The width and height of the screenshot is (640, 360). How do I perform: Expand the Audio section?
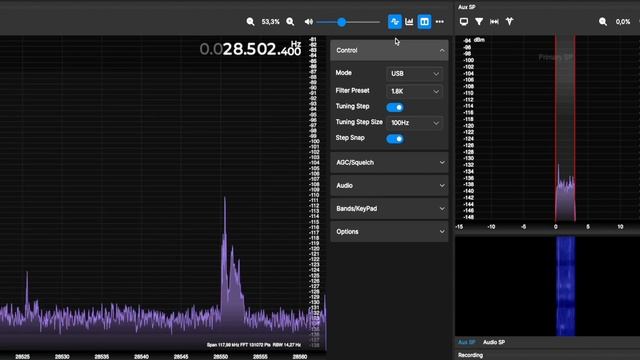(389, 186)
